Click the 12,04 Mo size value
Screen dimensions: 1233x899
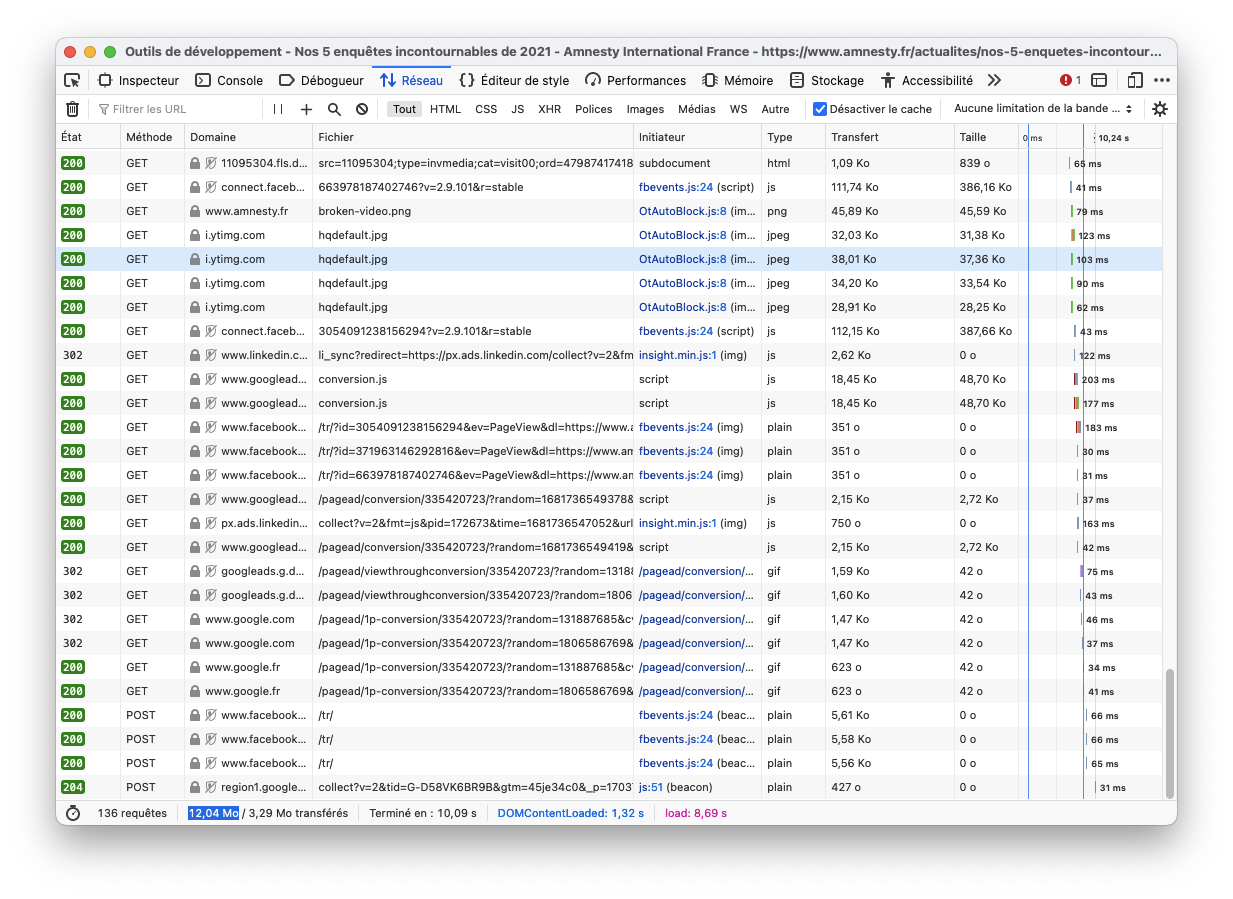click(213, 813)
